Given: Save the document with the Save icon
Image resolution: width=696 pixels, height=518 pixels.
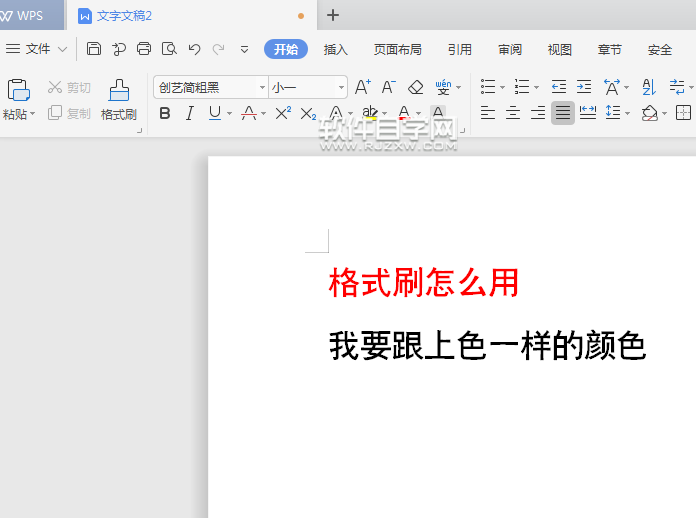Looking at the screenshot, I should (94, 49).
